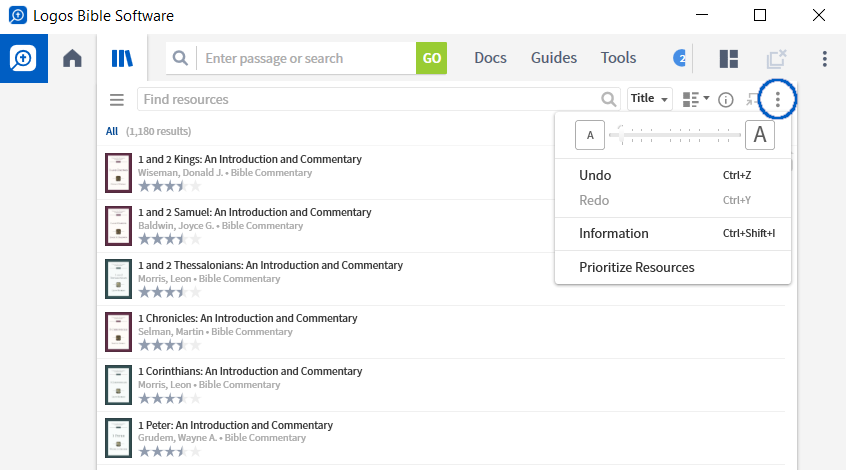Open 1 and 2 Thessalonians commentary title

pyautogui.click(x=270, y=265)
